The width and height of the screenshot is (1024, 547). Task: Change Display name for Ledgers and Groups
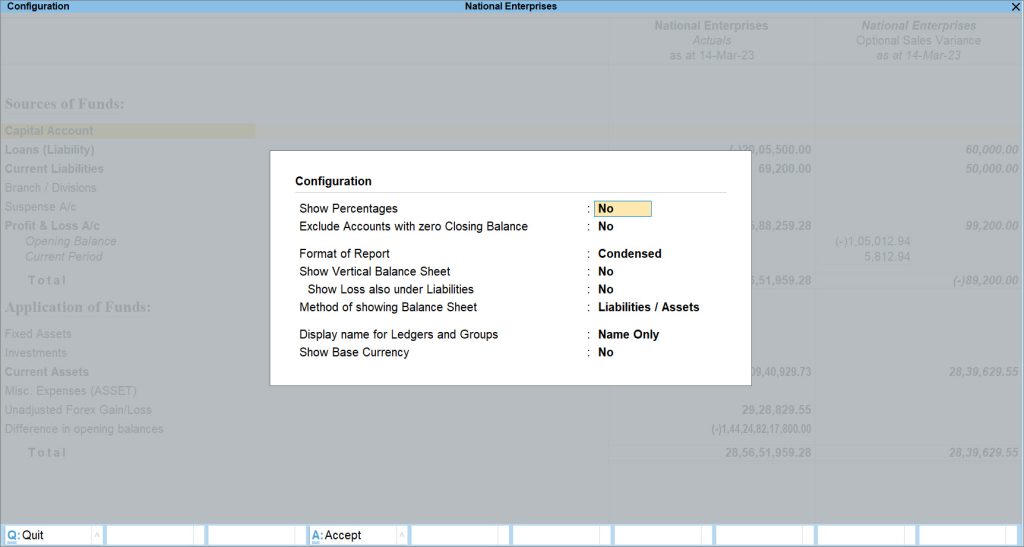coord(628,335)
